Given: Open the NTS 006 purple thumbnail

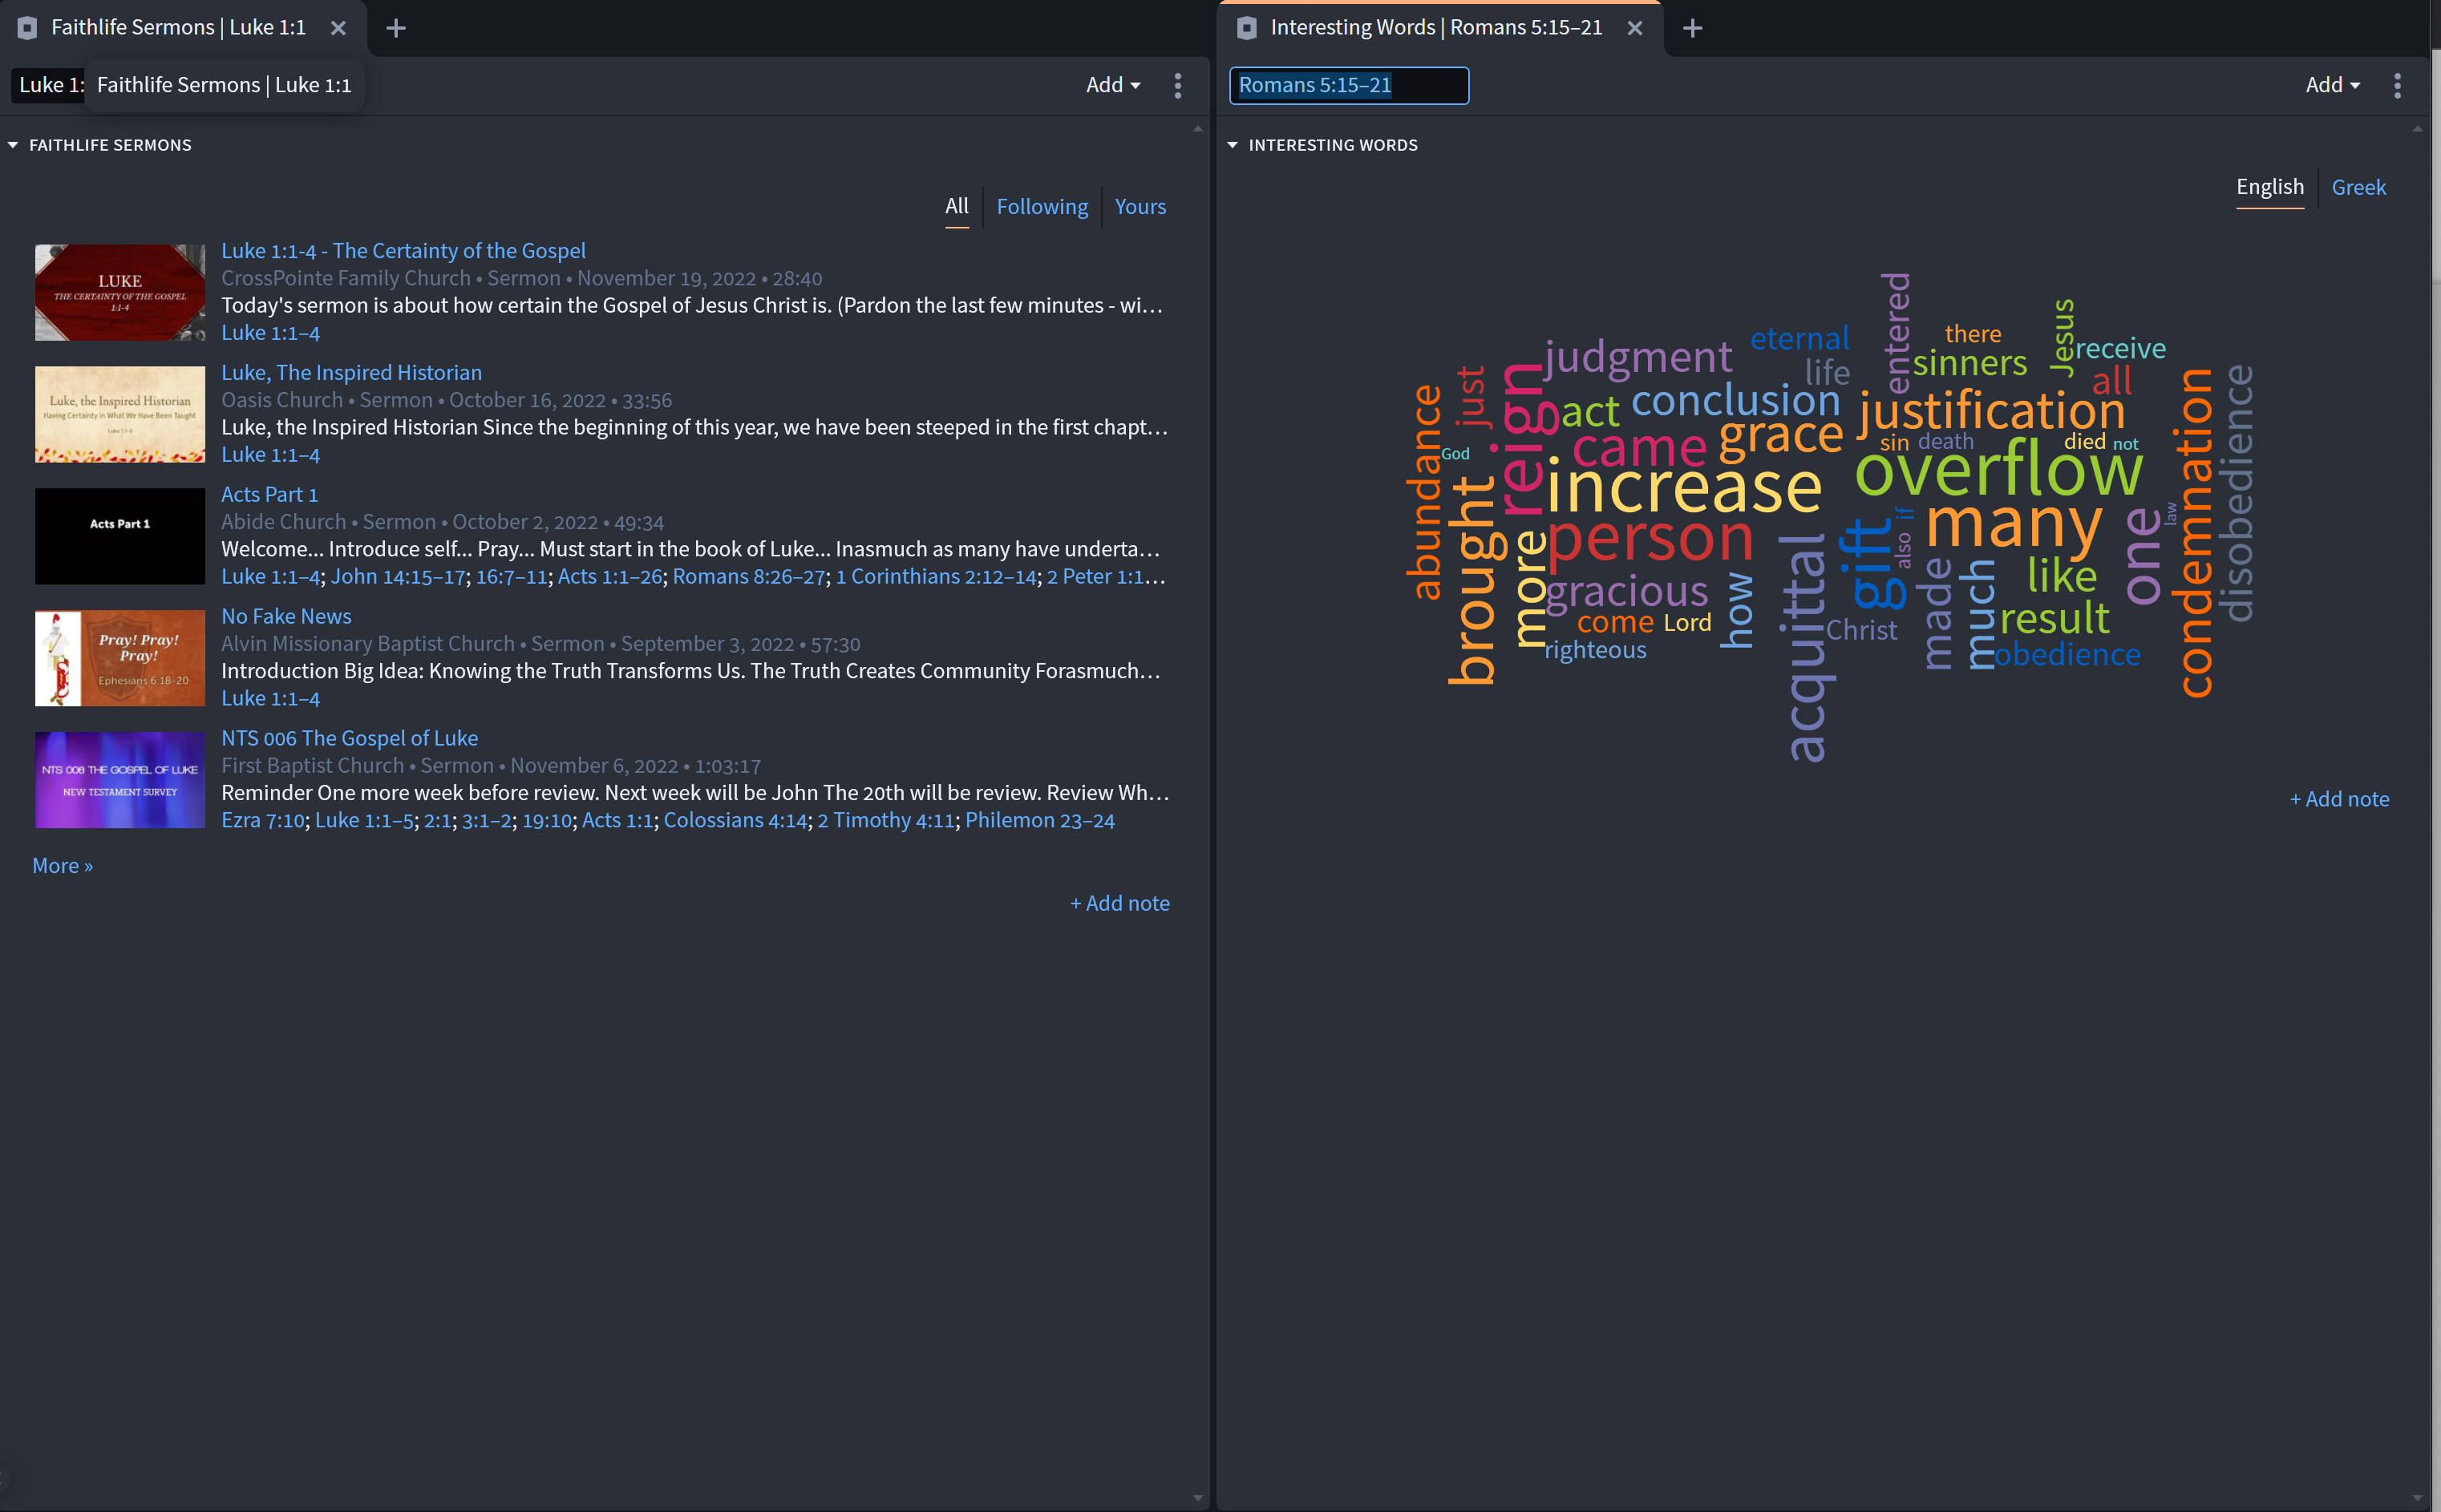Looking at the screenshot, I should 120,780.
